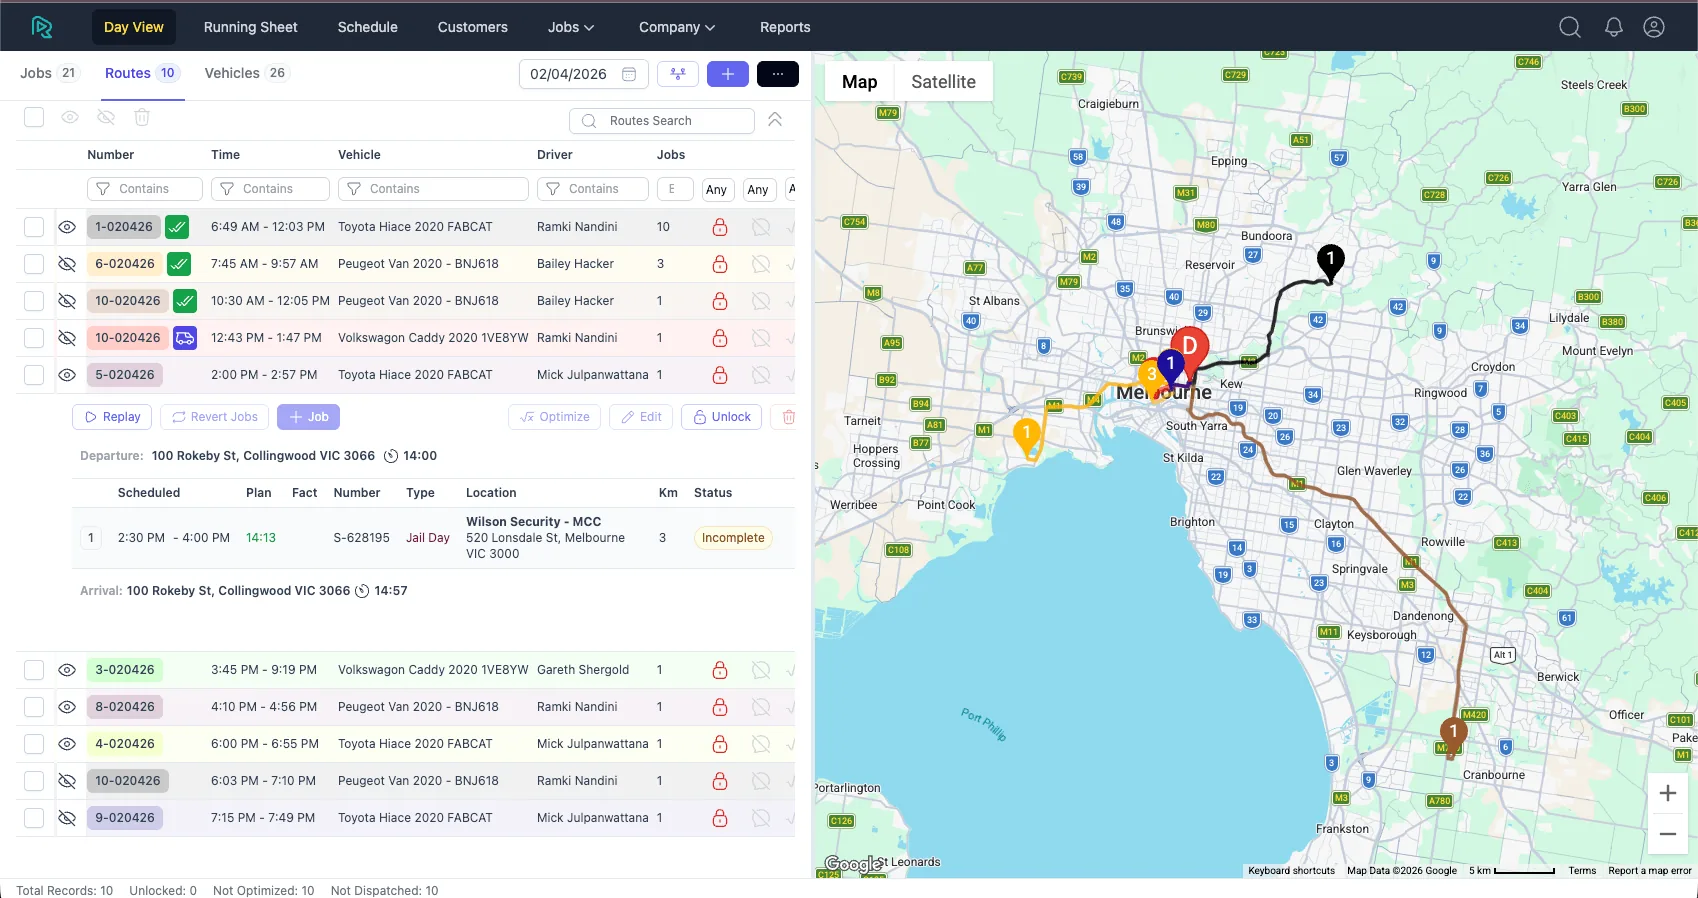Open Report a map error link
This screenshot has height=898, width=1698.
(1650, 871)
